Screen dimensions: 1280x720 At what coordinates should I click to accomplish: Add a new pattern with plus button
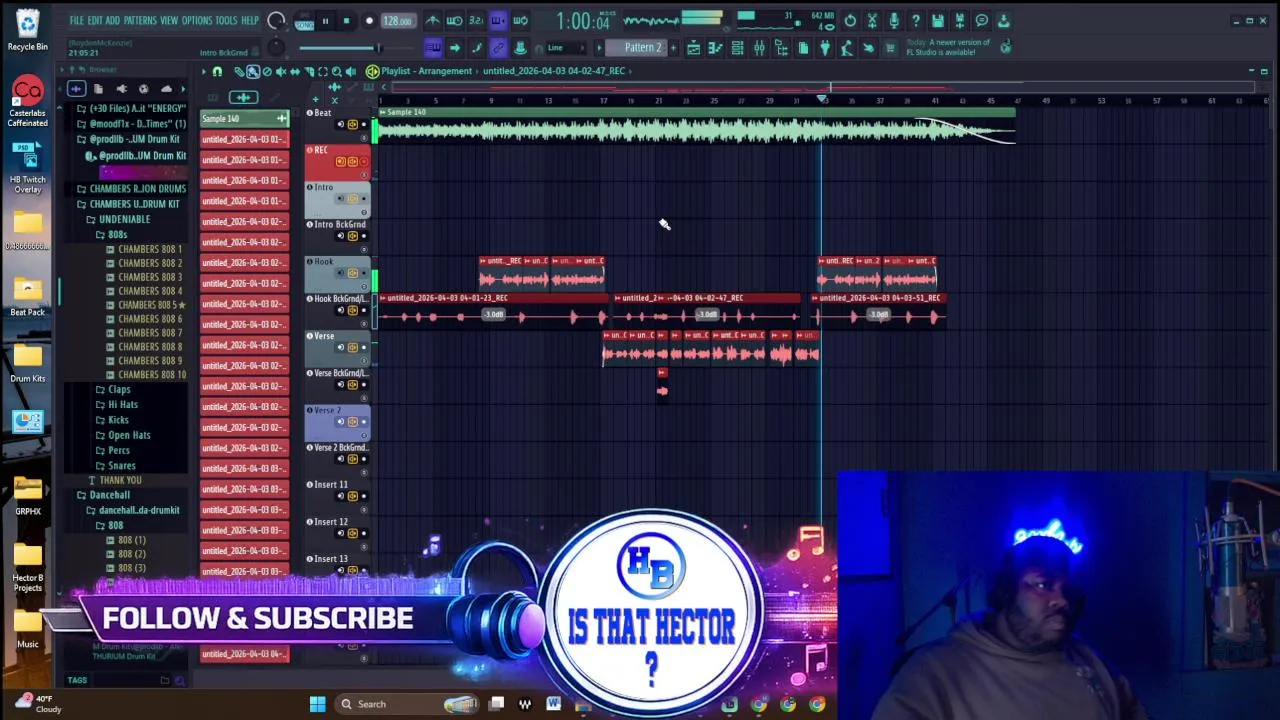click(x=674, y=47)
